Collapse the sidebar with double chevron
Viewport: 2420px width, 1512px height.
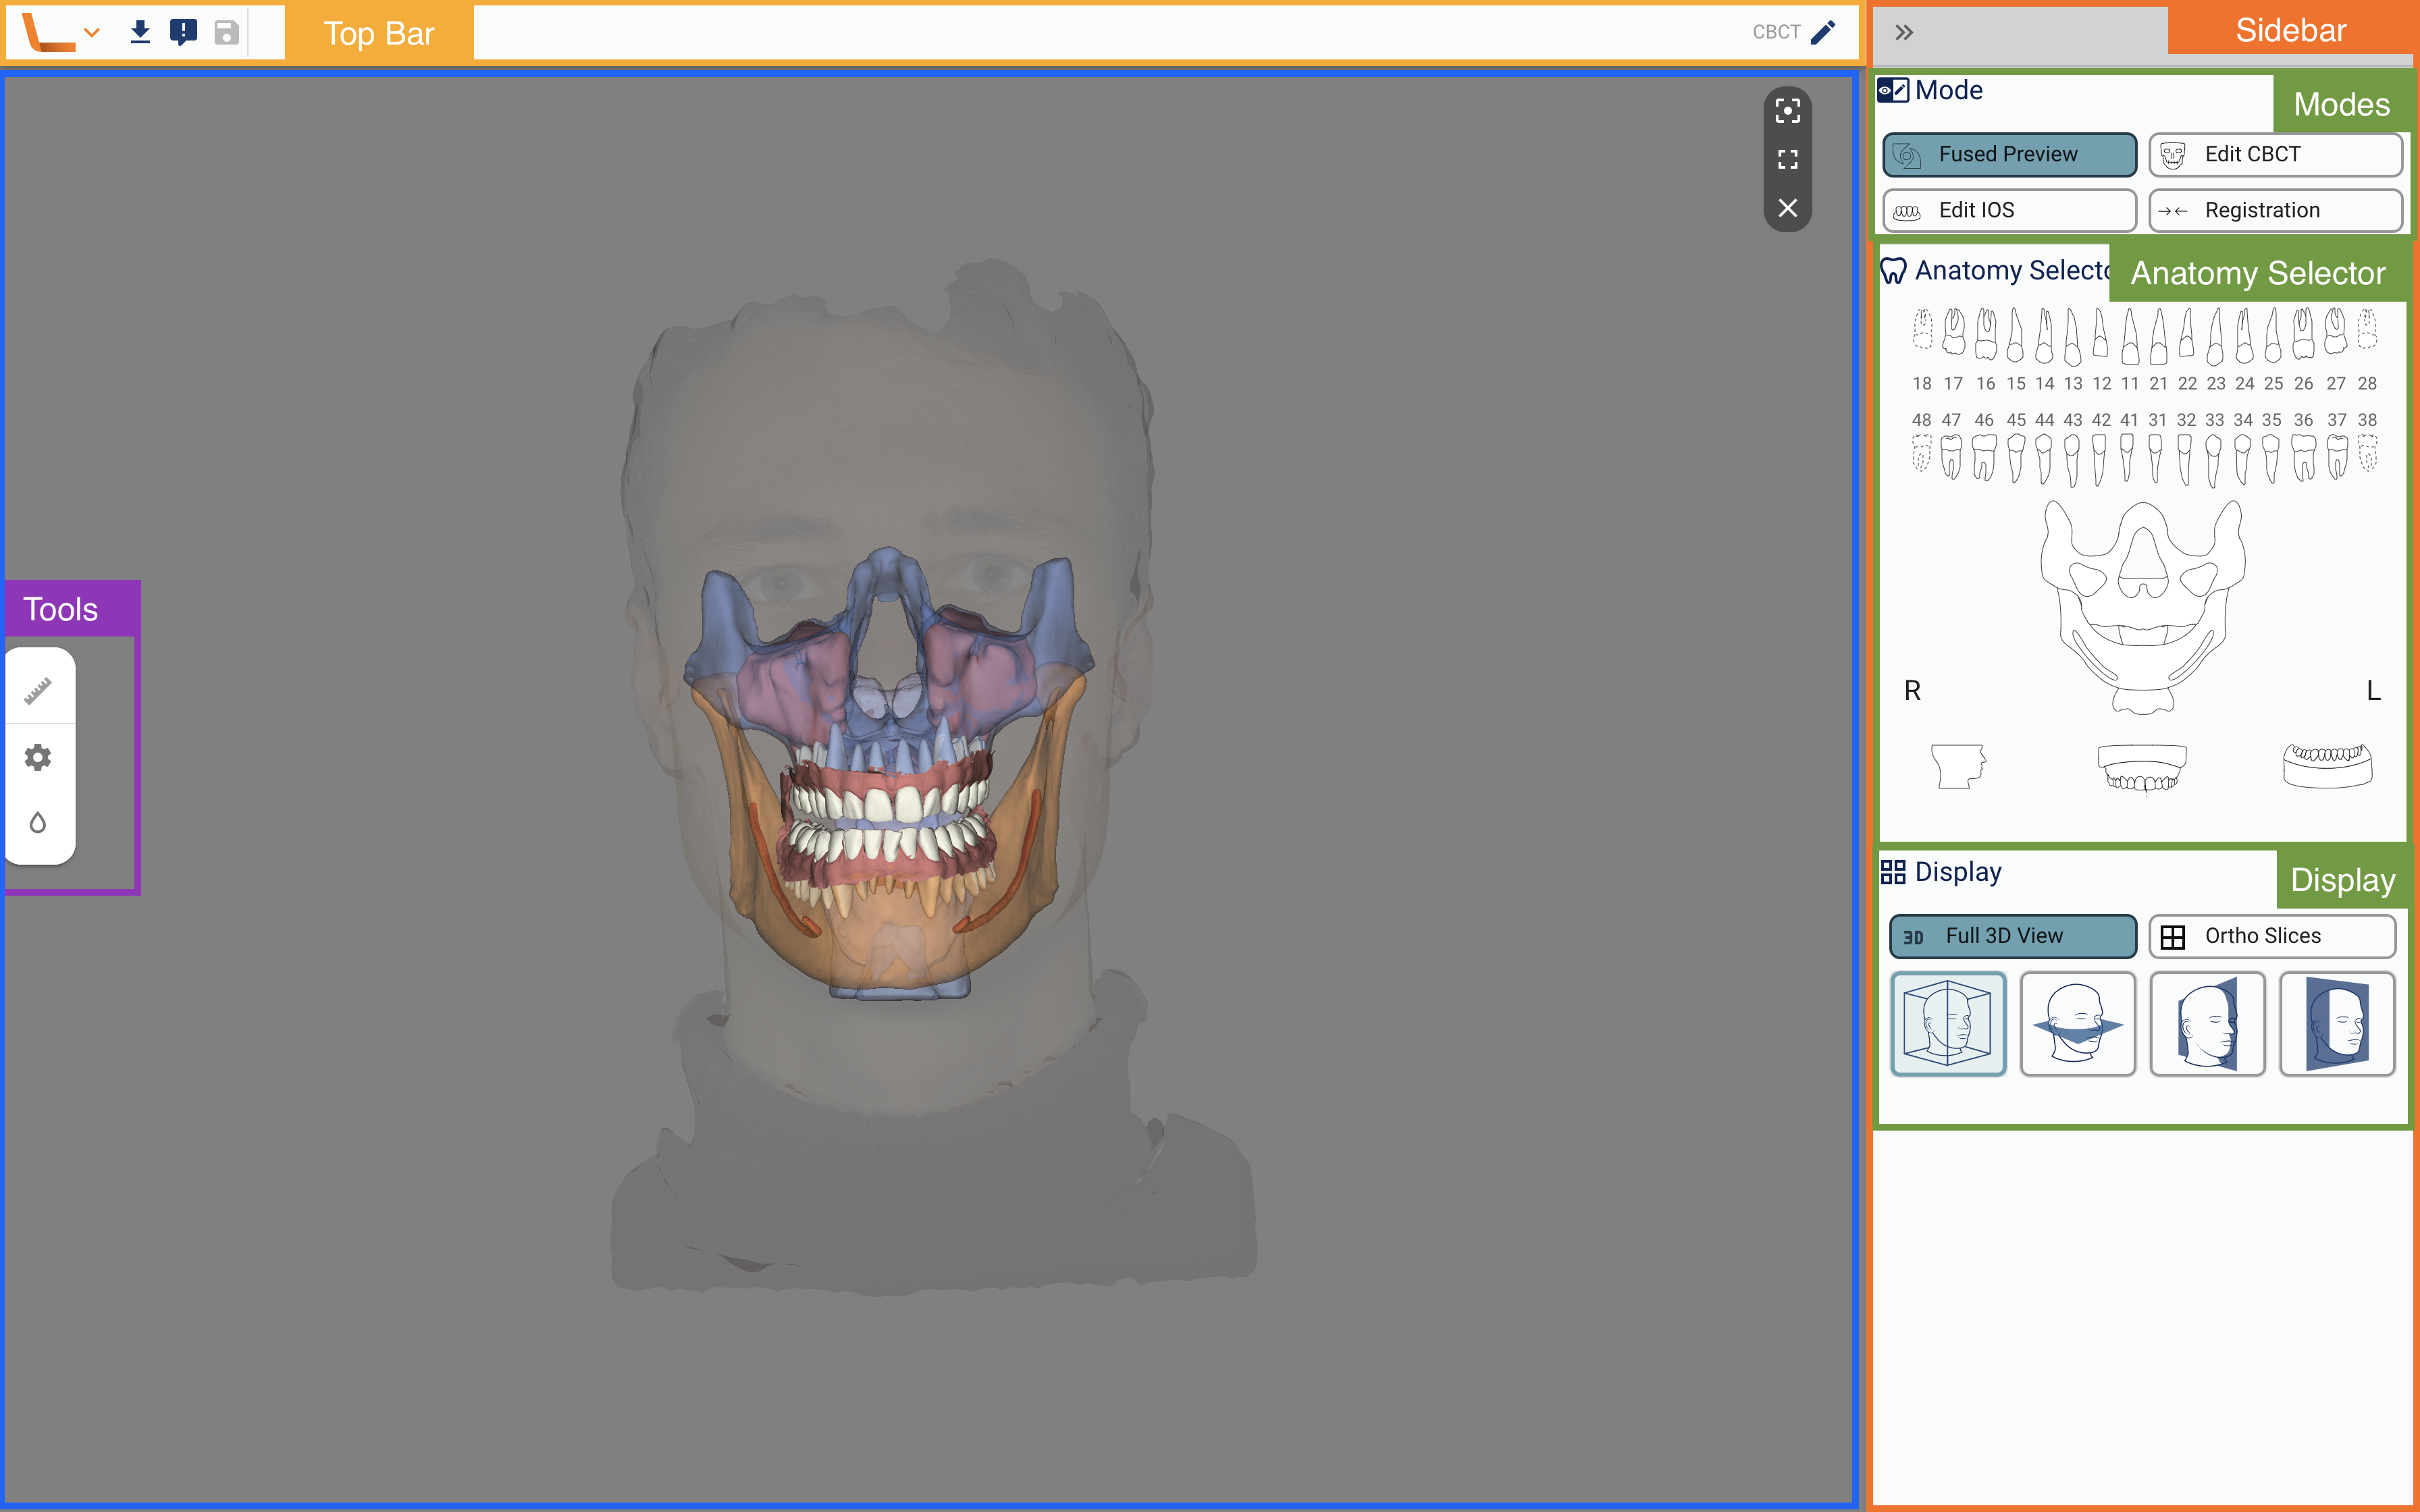point(1904,32)
